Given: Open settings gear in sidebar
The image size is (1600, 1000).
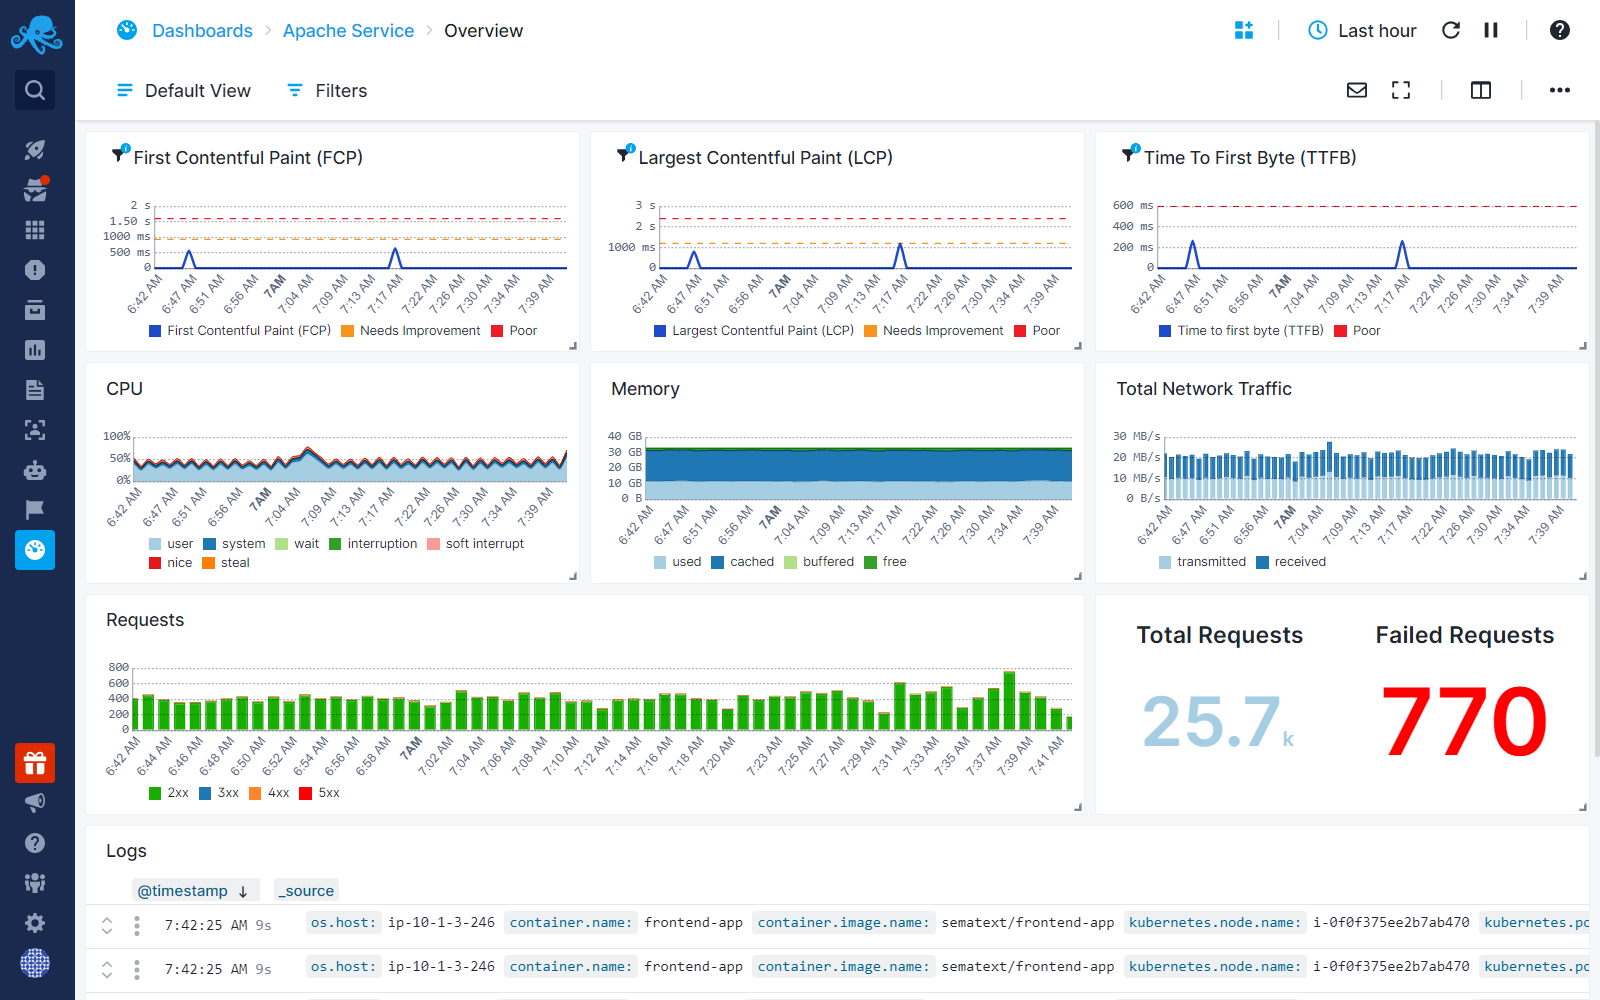Looking at the screenshot, I should pos(35,923).
